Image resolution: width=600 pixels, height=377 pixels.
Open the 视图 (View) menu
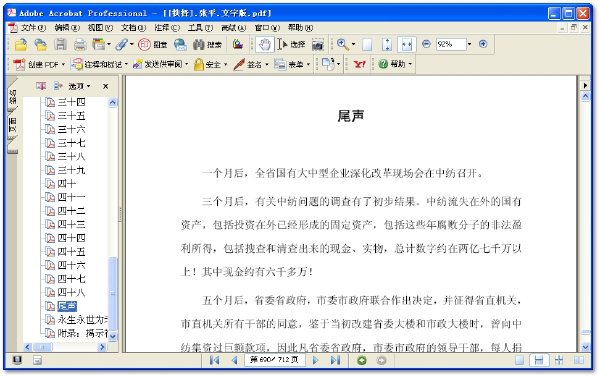point(100,28)
